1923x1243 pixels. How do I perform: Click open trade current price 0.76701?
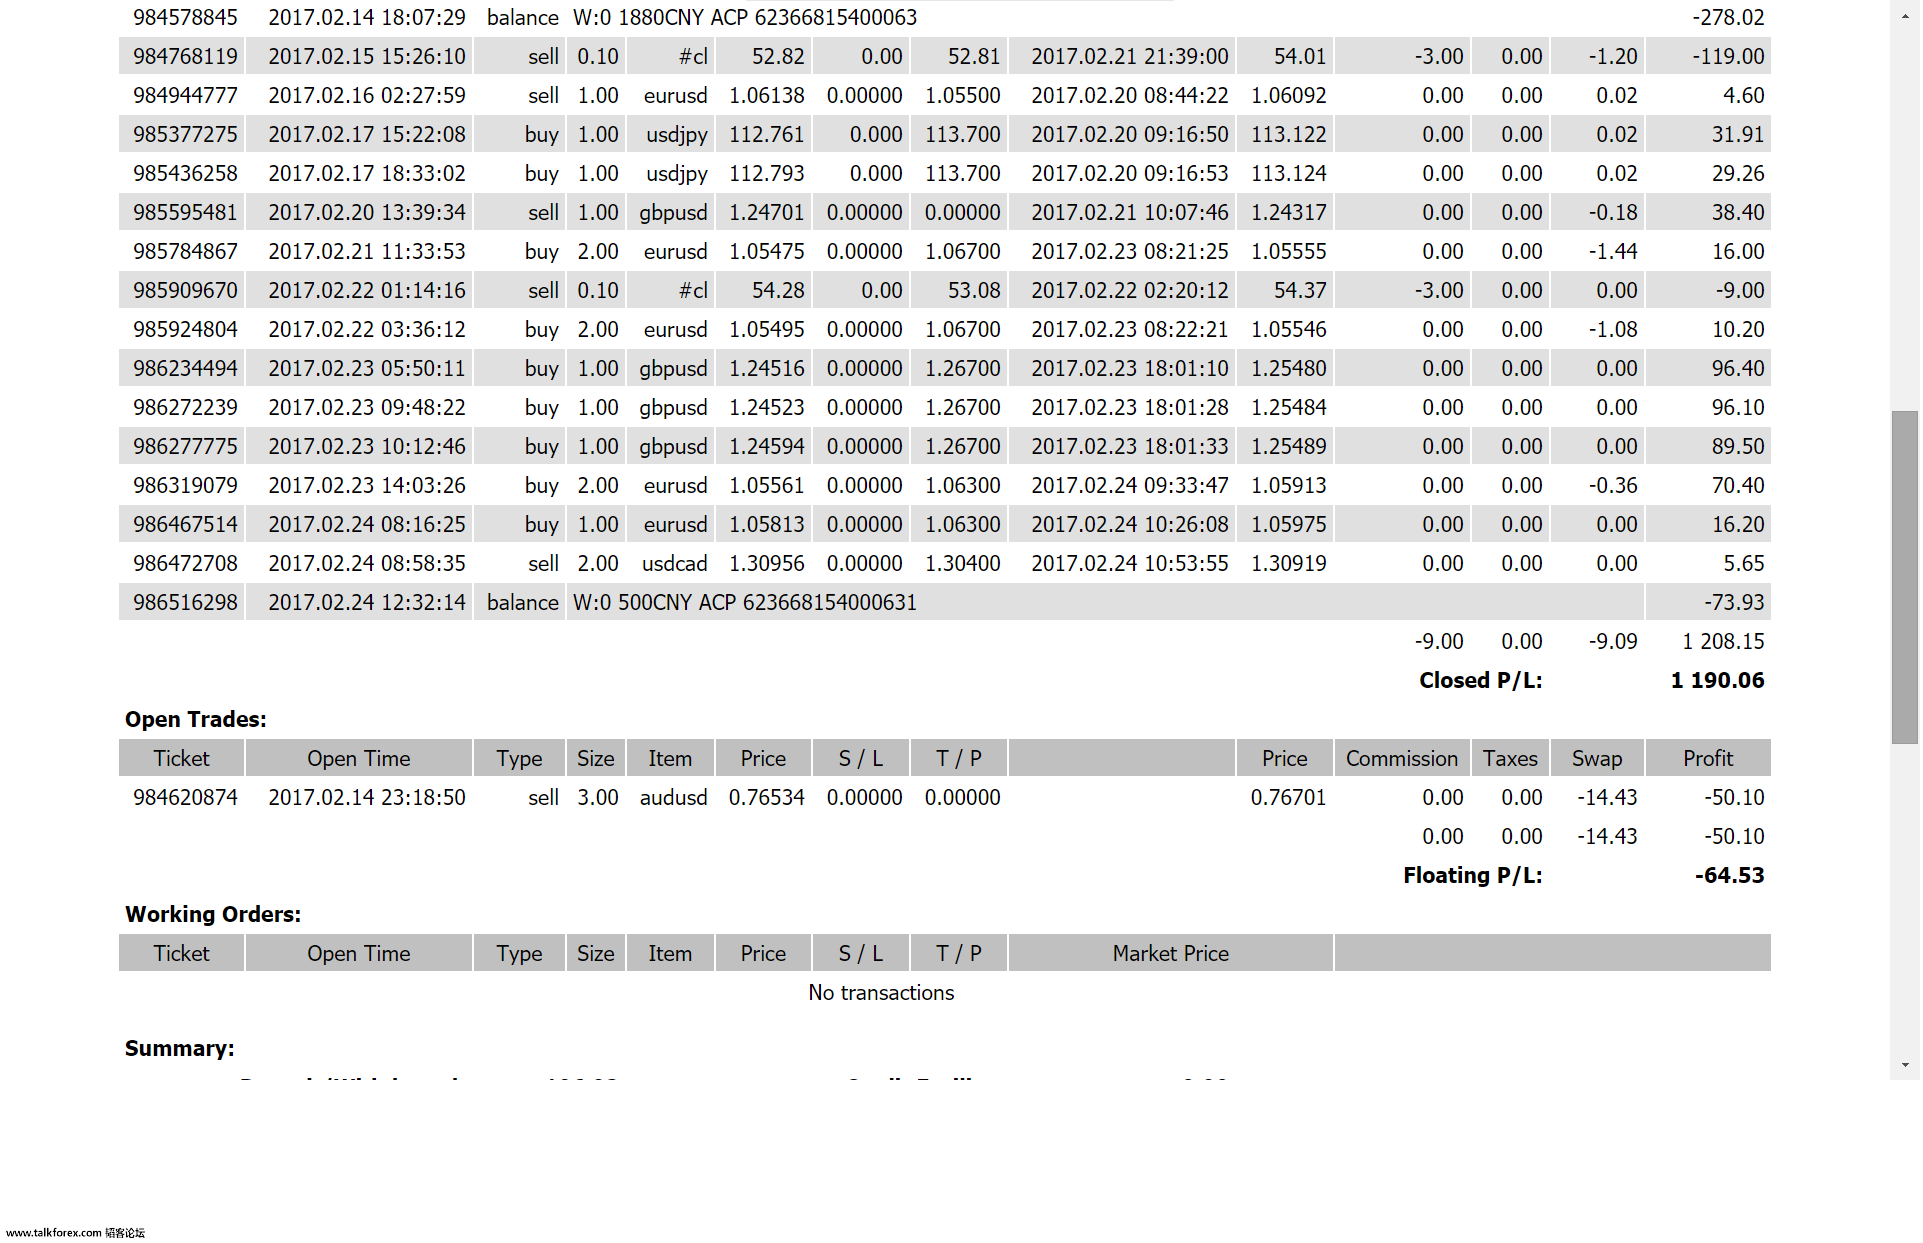(x=1288, y=798)
